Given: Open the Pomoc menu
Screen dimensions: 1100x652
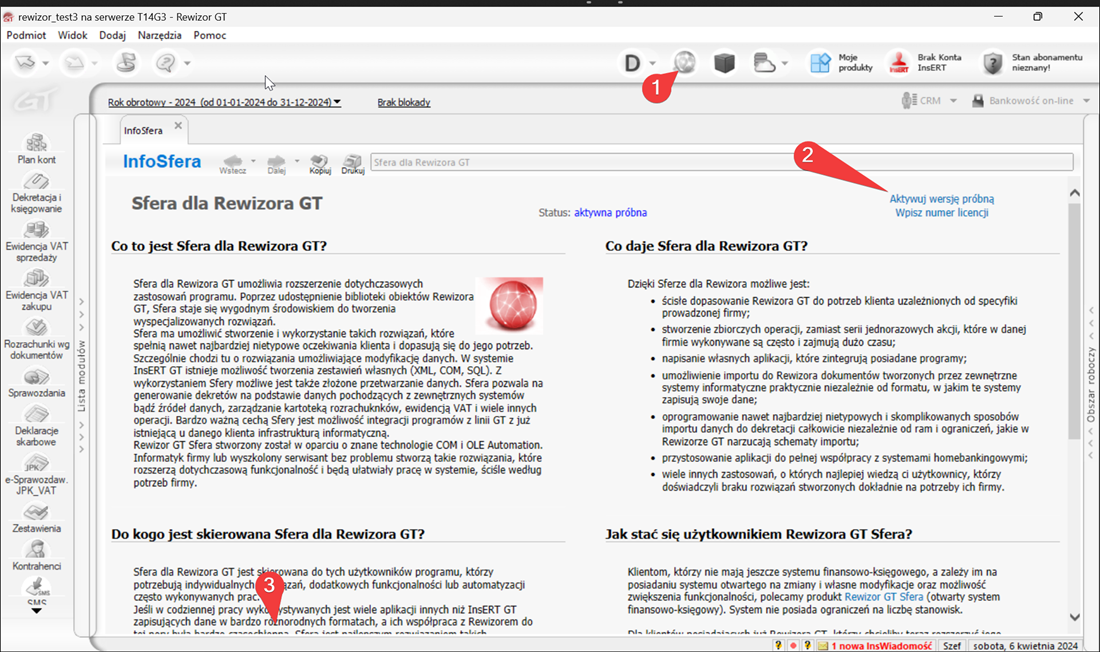Looking at the screenshot, I should tap(210, 35).
